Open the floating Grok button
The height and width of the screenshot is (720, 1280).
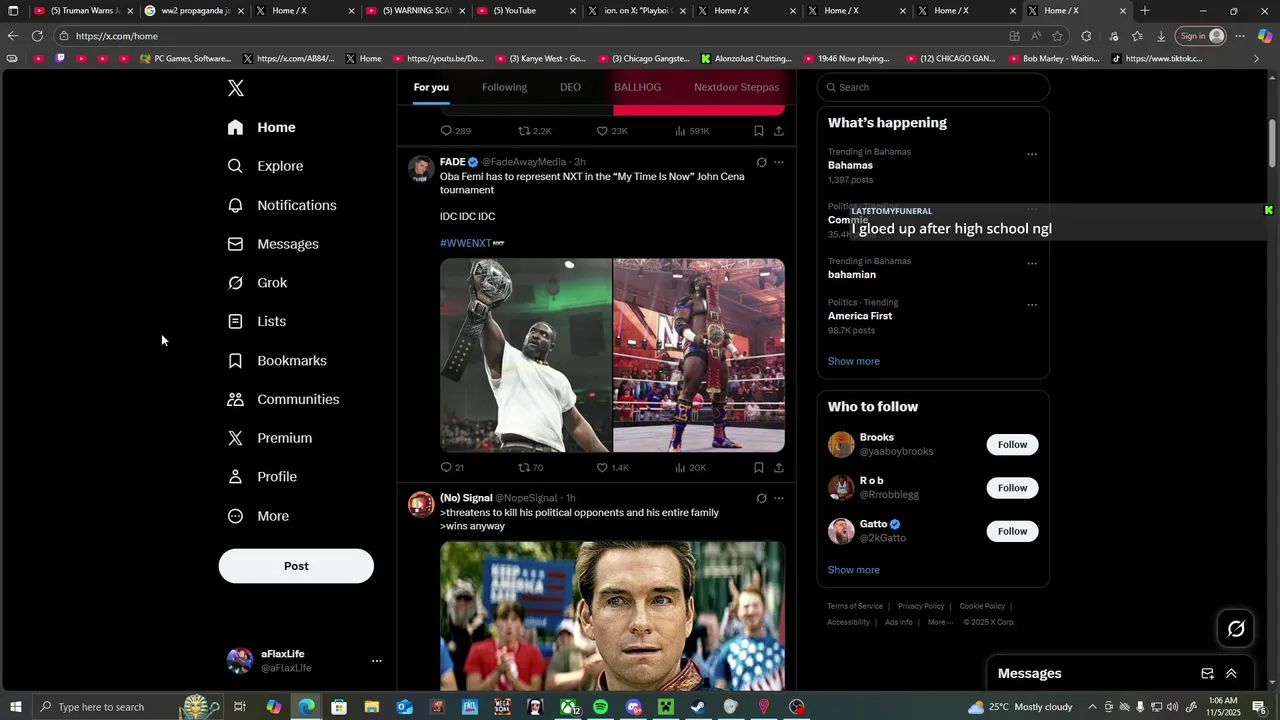point(1236,629)
